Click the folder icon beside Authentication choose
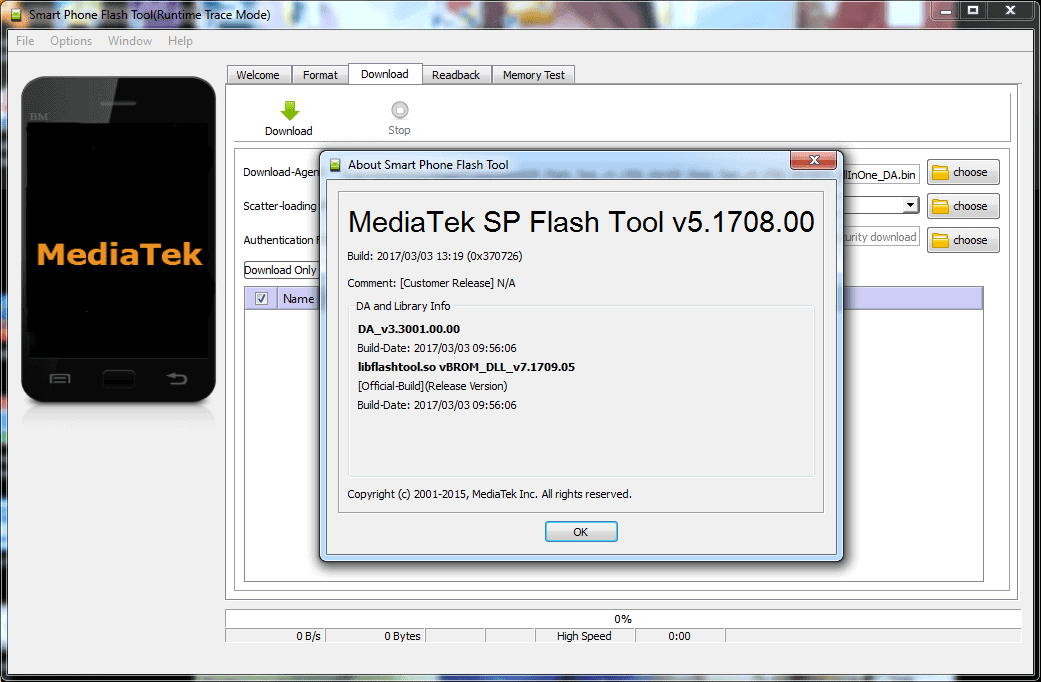 [x=940, y=240]
